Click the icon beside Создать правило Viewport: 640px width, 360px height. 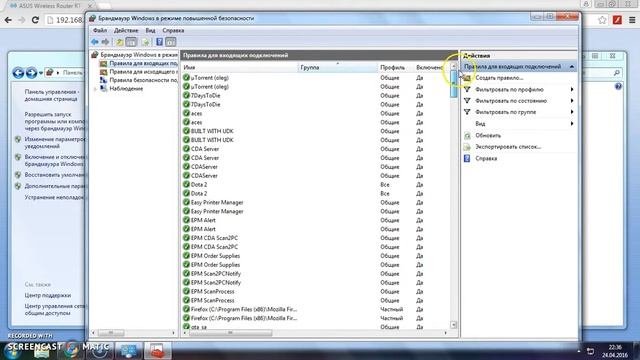coord(467,78)
